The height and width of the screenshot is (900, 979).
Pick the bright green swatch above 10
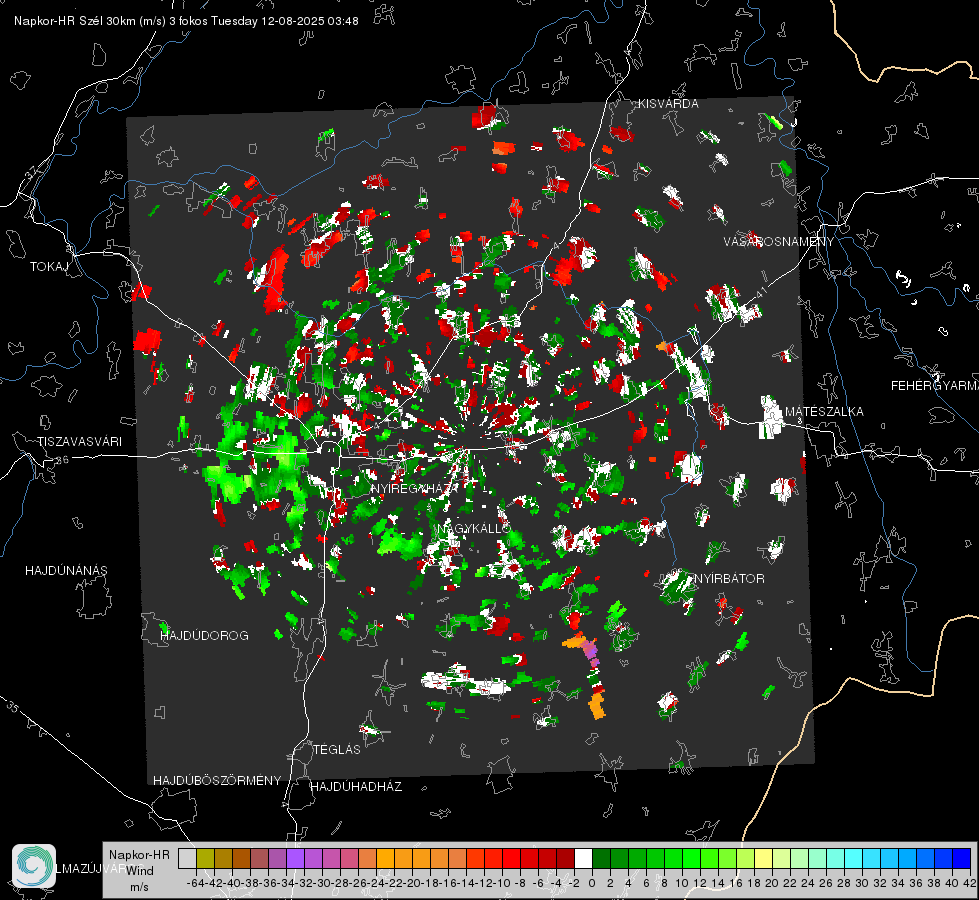(691, 858)
